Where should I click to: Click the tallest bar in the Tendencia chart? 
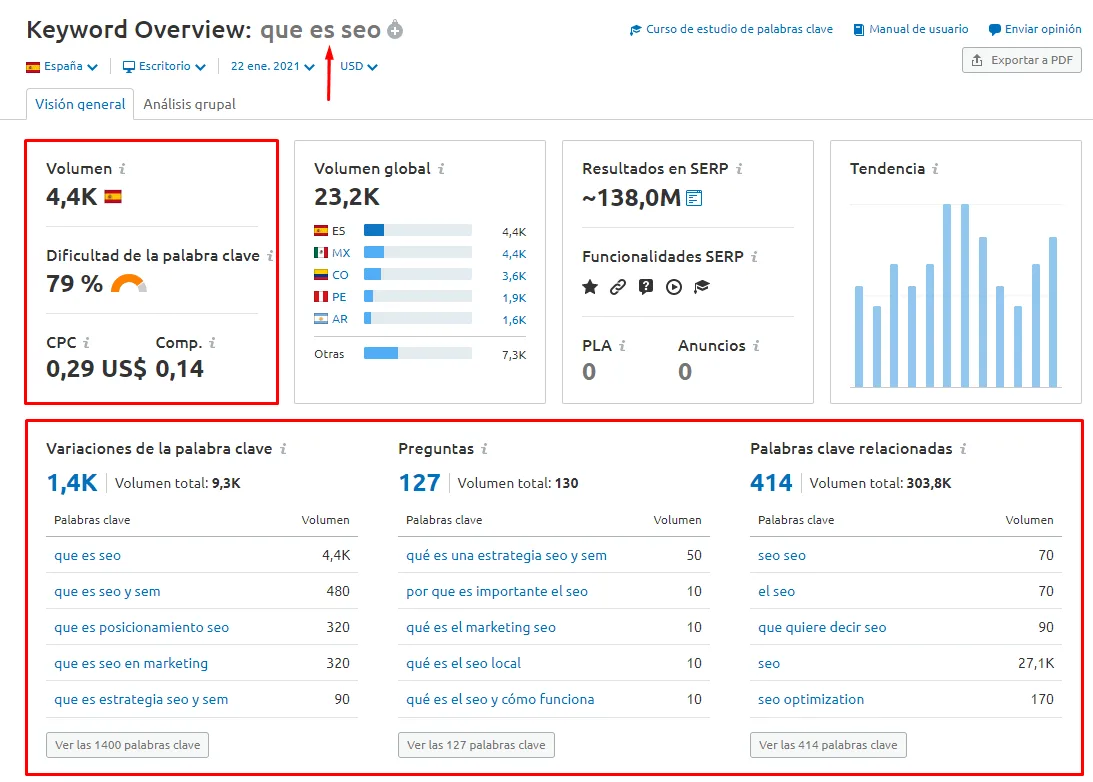pyautogui.click(x=948, y=295)
